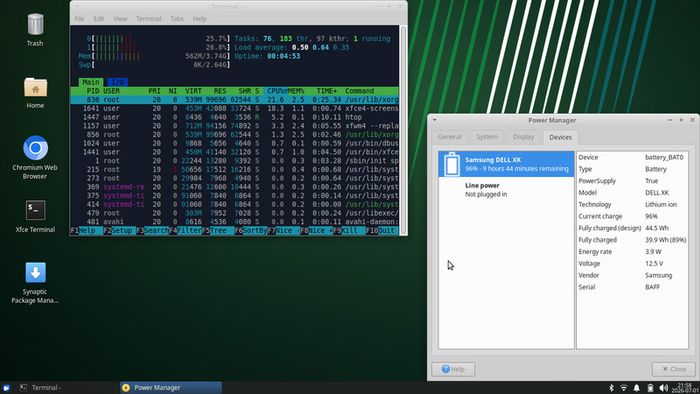Click the Bluetooth tray icon
The height and width of the screenshot is (394, 700).
(x=612, y=388)
